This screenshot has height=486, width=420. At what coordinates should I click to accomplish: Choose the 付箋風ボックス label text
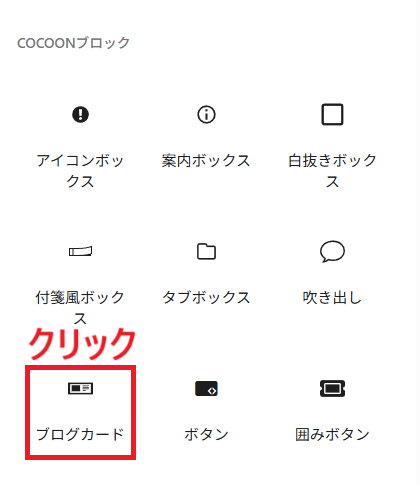(80, 307)
